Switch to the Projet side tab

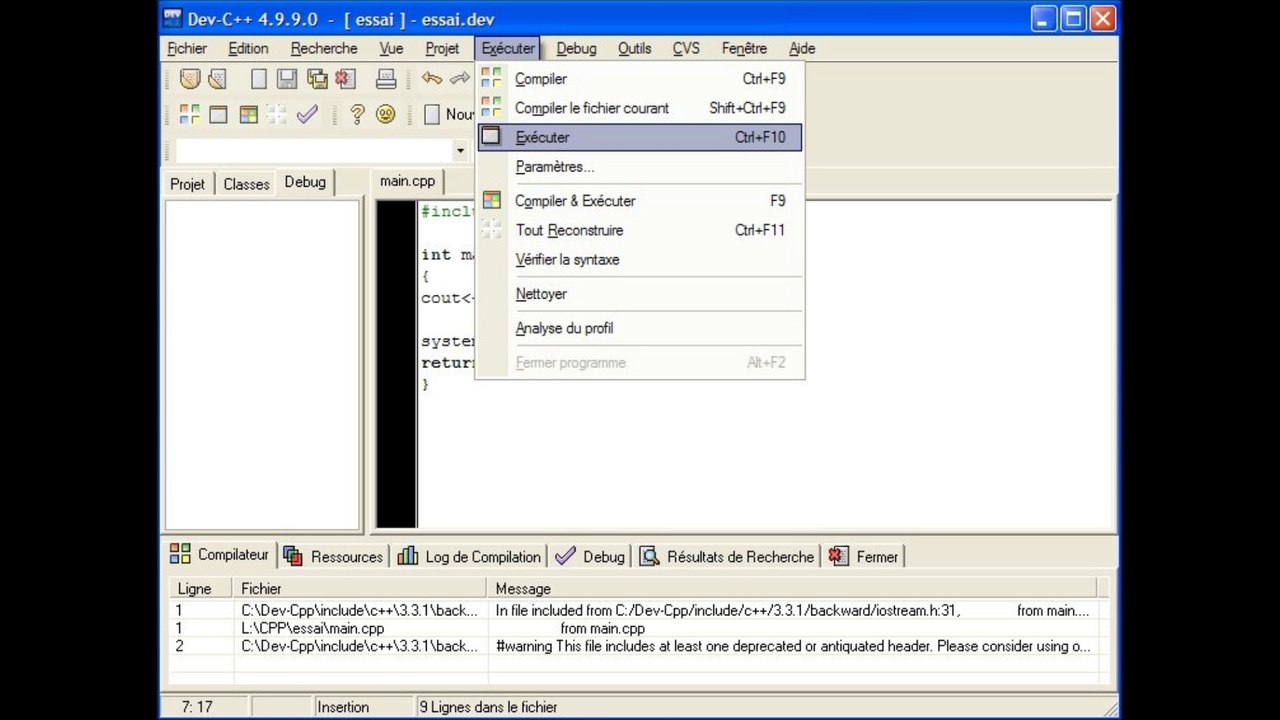(187, 183)
